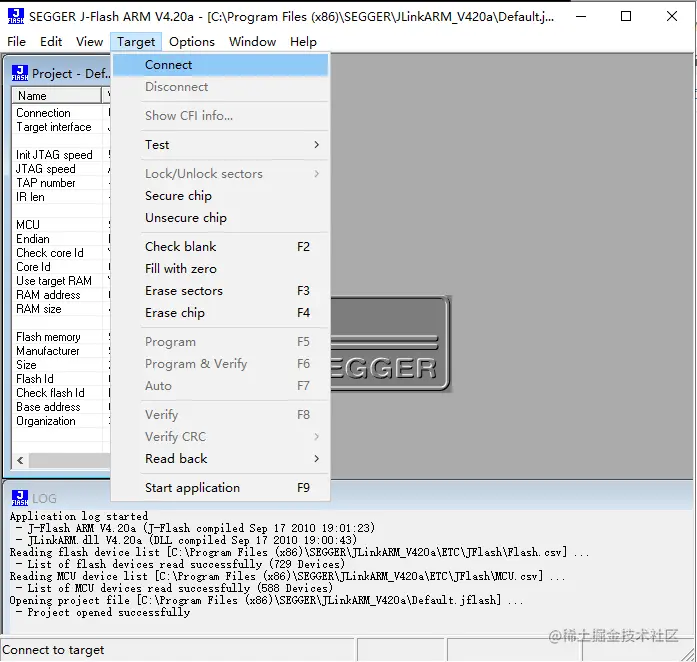Viewport: 697px width, 662px height.
Task: Select the Check flash Id row
Action: [x=61, y=393]
